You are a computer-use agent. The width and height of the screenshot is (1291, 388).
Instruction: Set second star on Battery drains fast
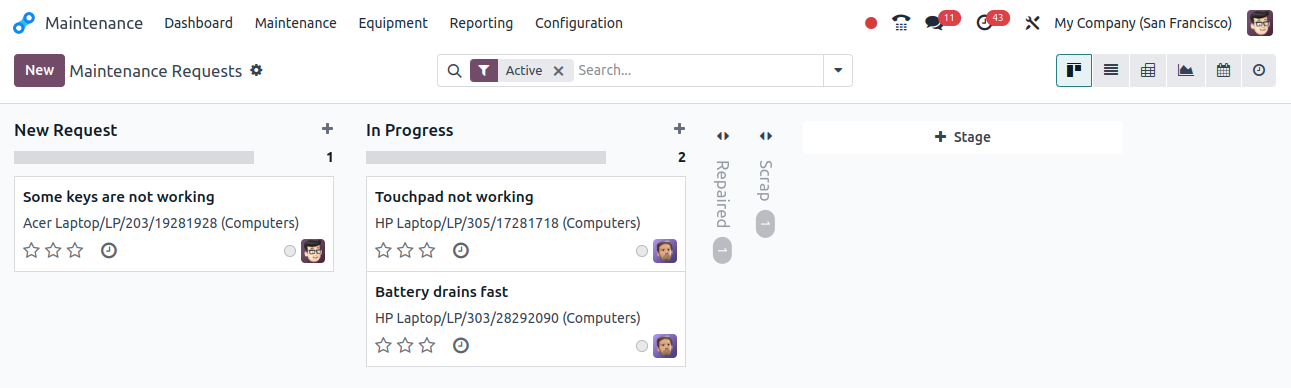coord(405,345)
